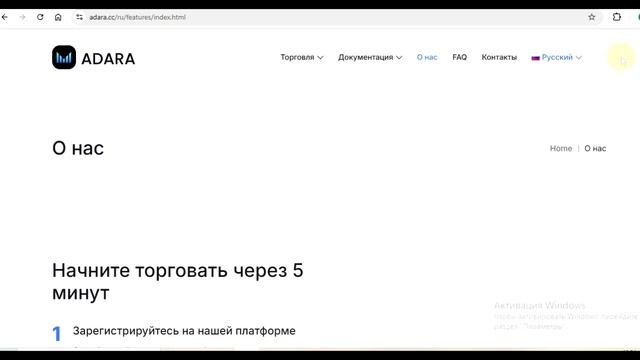The image size is (640, 360).
Task: Expand the Документация dropdown menu
Action: 370,57
